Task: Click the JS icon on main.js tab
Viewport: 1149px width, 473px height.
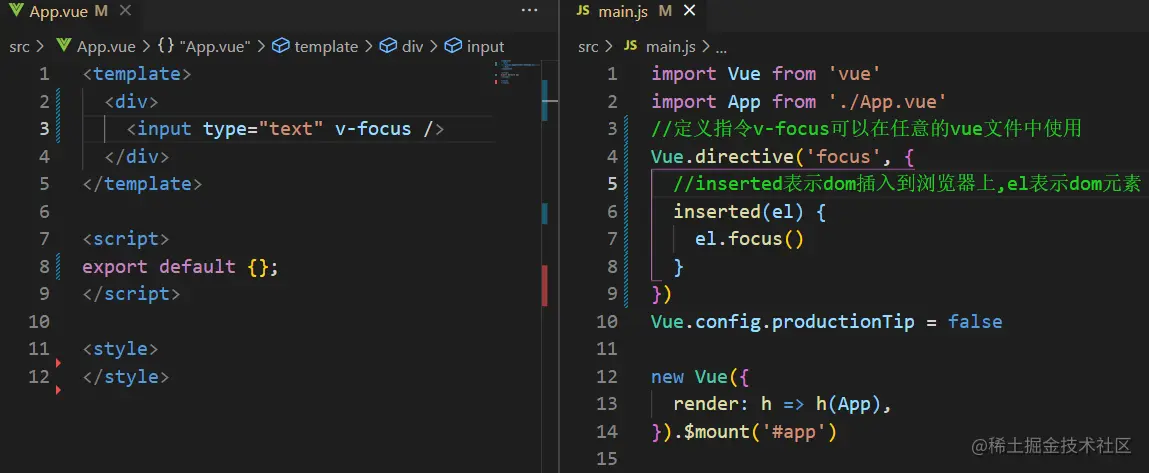Action: click(583, 11)
